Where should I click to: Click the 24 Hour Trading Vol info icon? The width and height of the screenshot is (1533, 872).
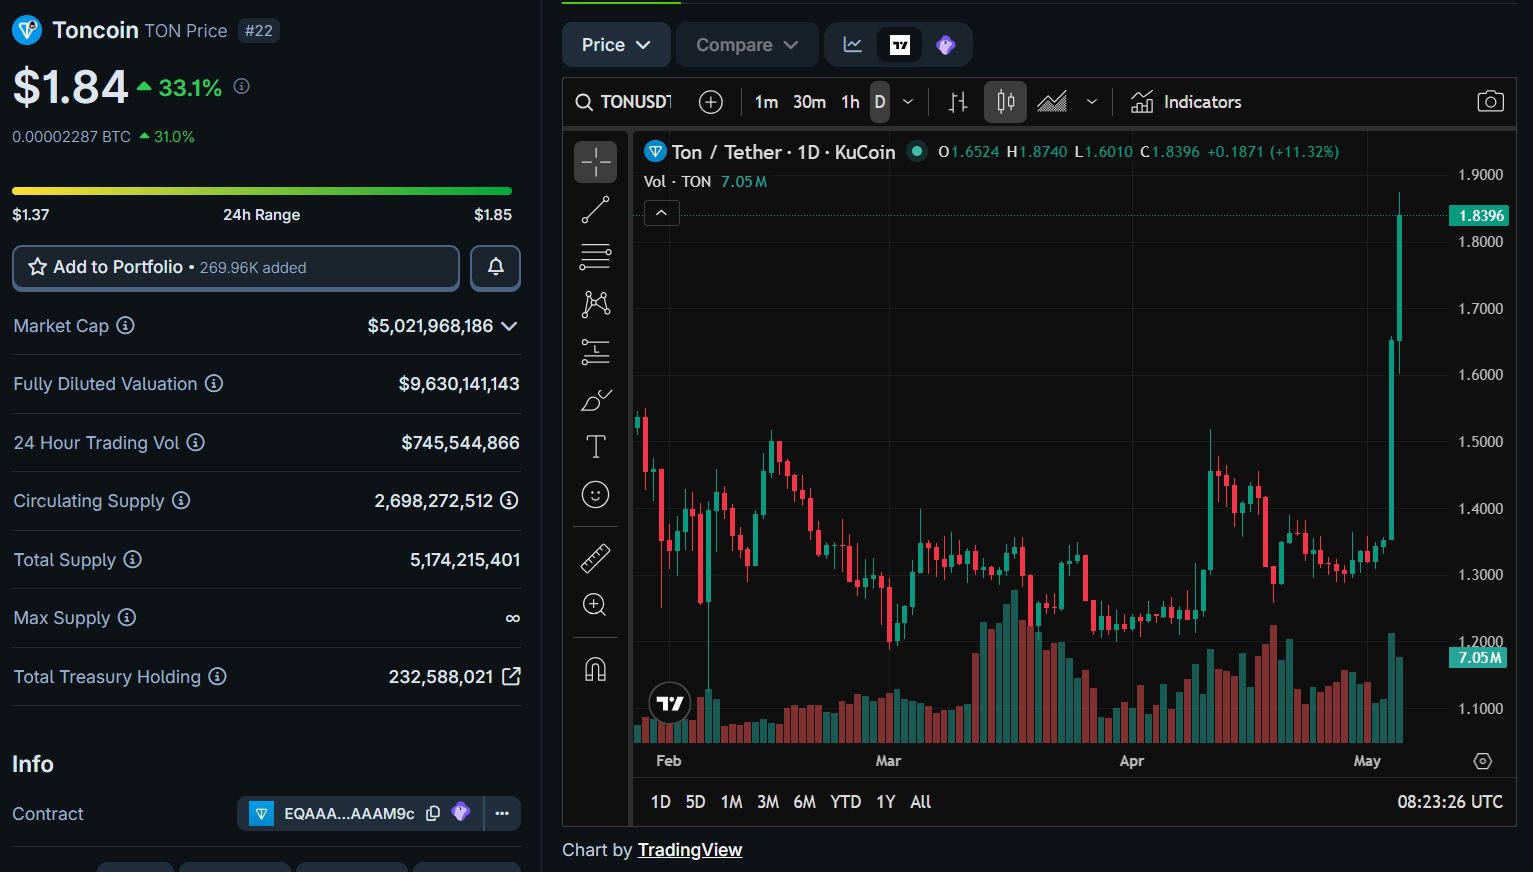click(x=196, y=442)
